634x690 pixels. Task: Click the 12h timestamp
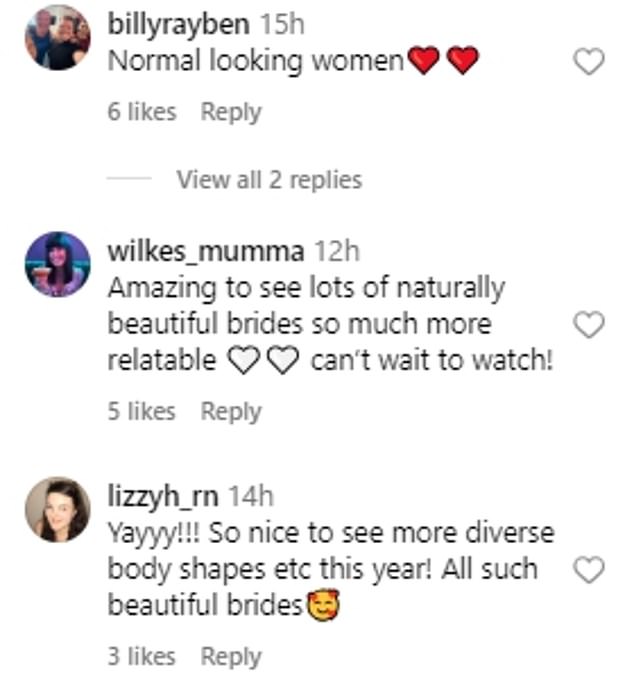[336, 250]
